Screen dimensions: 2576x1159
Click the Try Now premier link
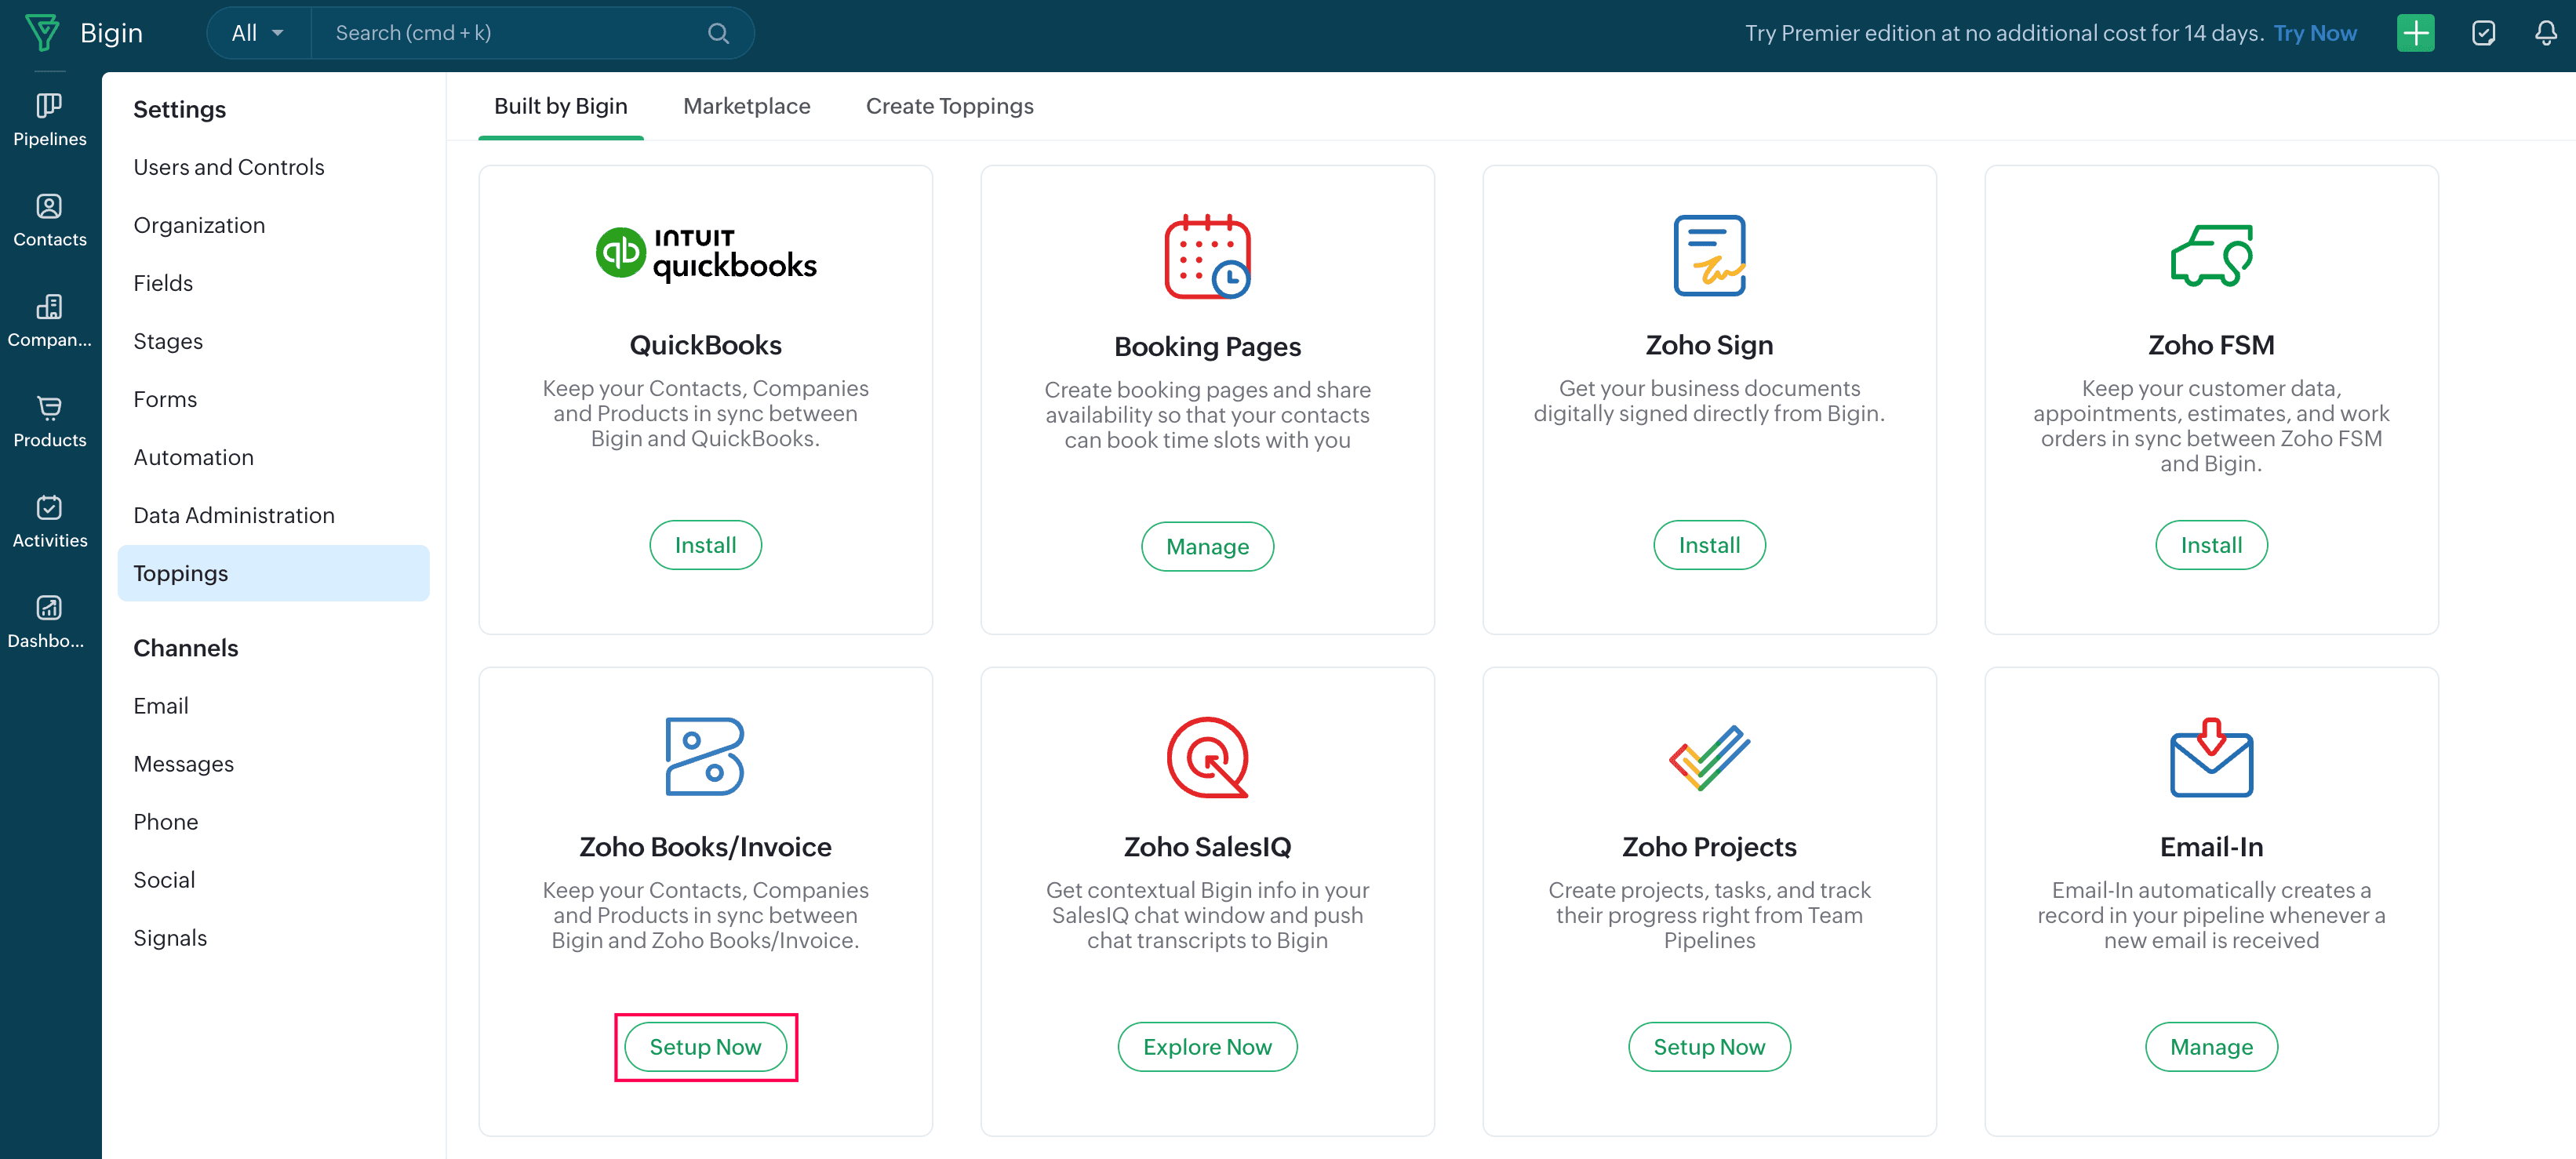2314,33
